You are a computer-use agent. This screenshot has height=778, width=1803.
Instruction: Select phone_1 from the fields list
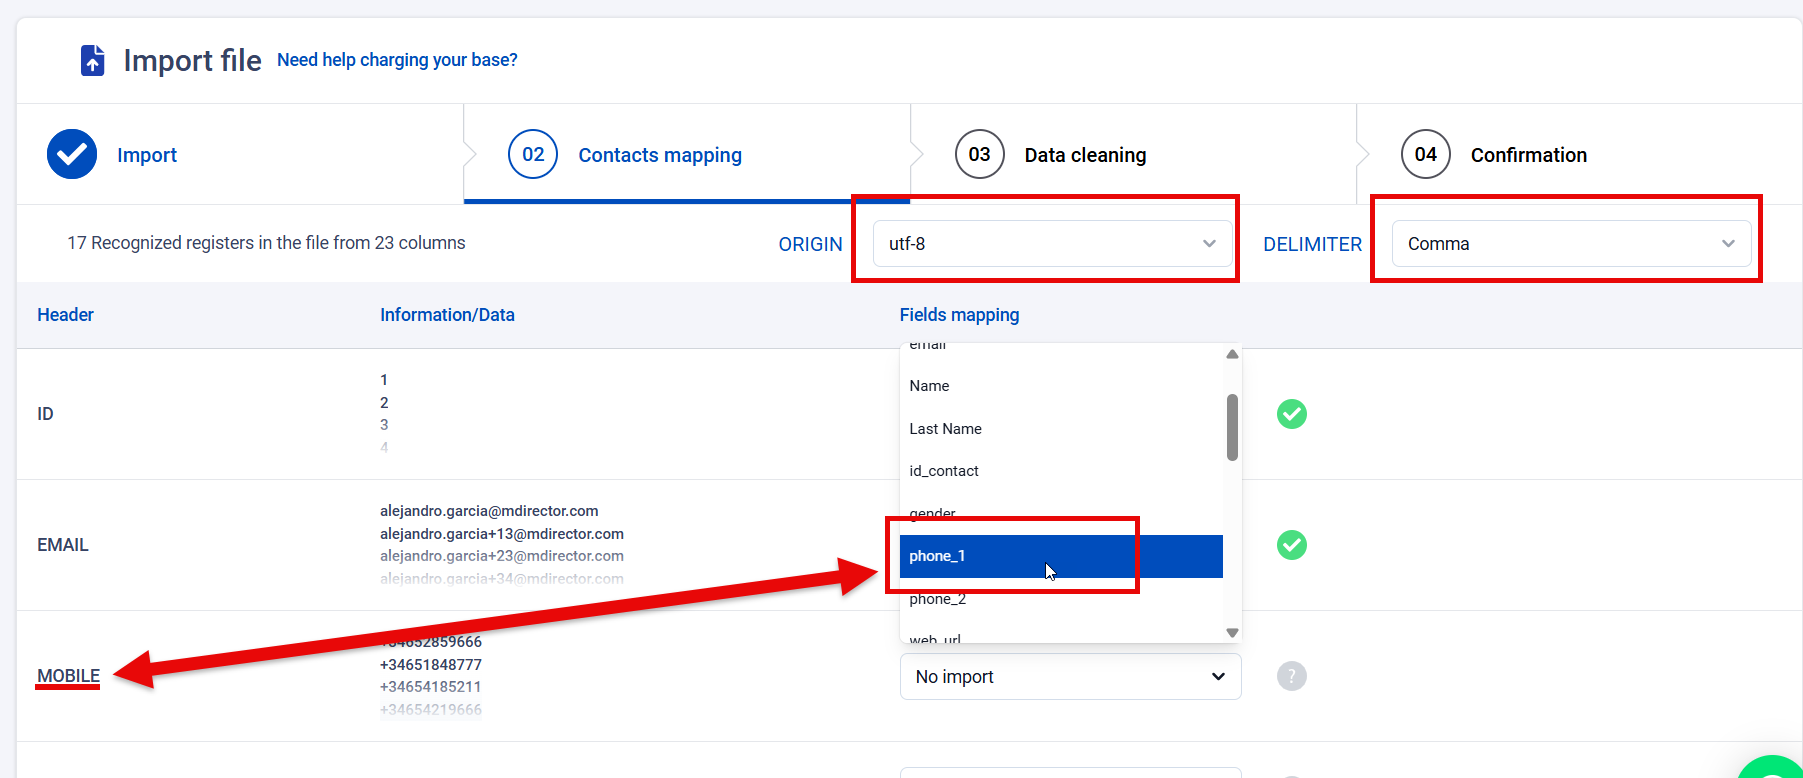pos(1060,556)
